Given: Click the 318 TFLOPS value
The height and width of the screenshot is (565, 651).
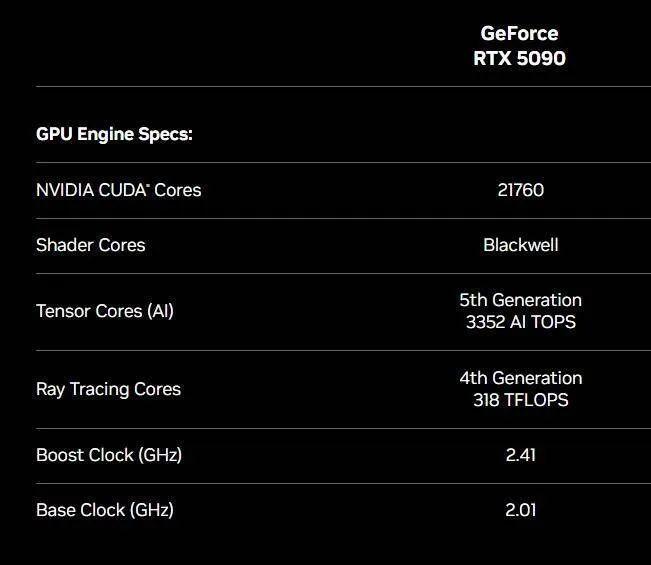Looking at the screenshot, I should [x=520, y=400].
